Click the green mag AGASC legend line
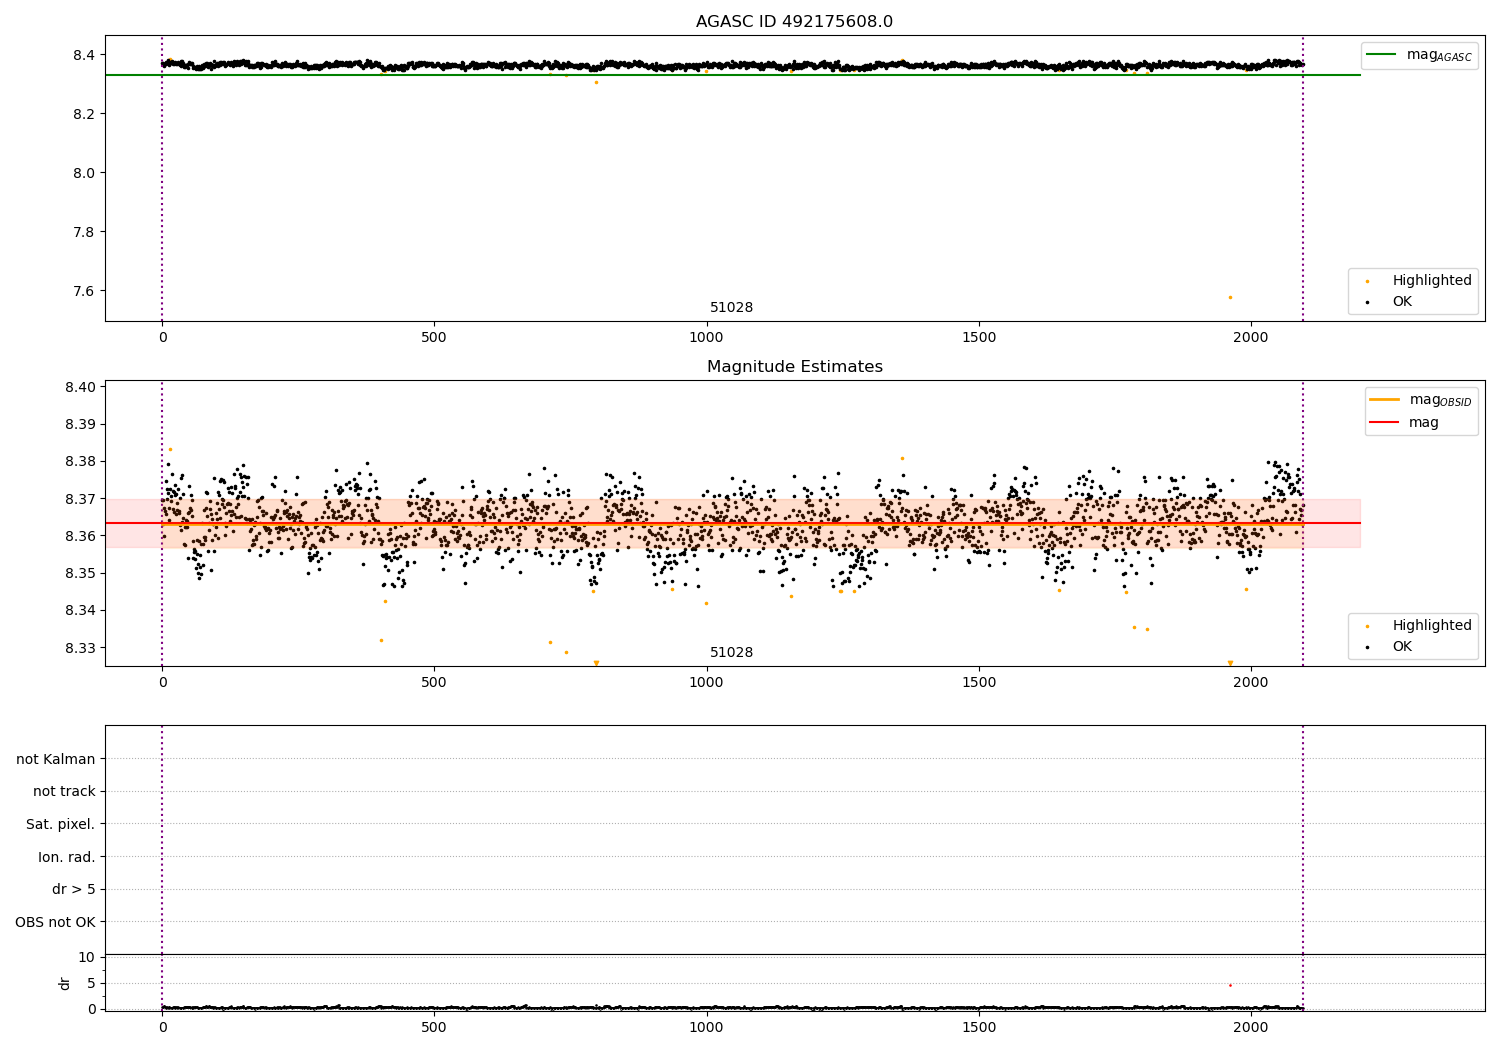This screenshot has width=1500, height=1050. (x=1382, y=54)
